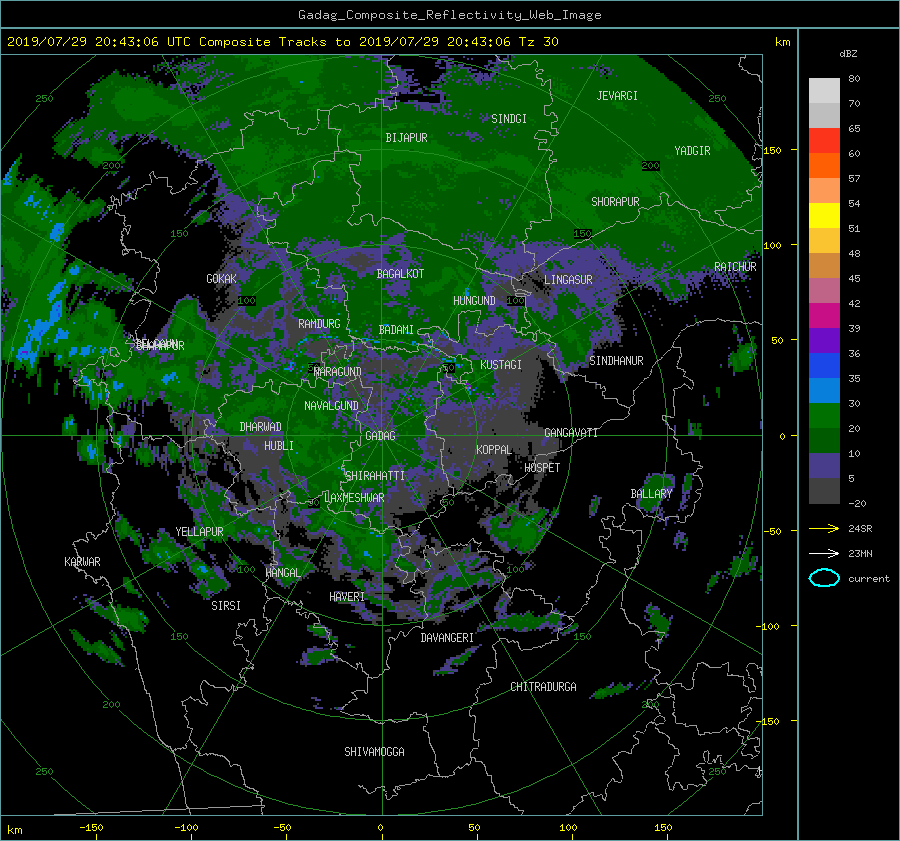Click the YADGIR city label
Image resolution: width=900 pixels, height=841 pixels.
(x=692, y=151)
